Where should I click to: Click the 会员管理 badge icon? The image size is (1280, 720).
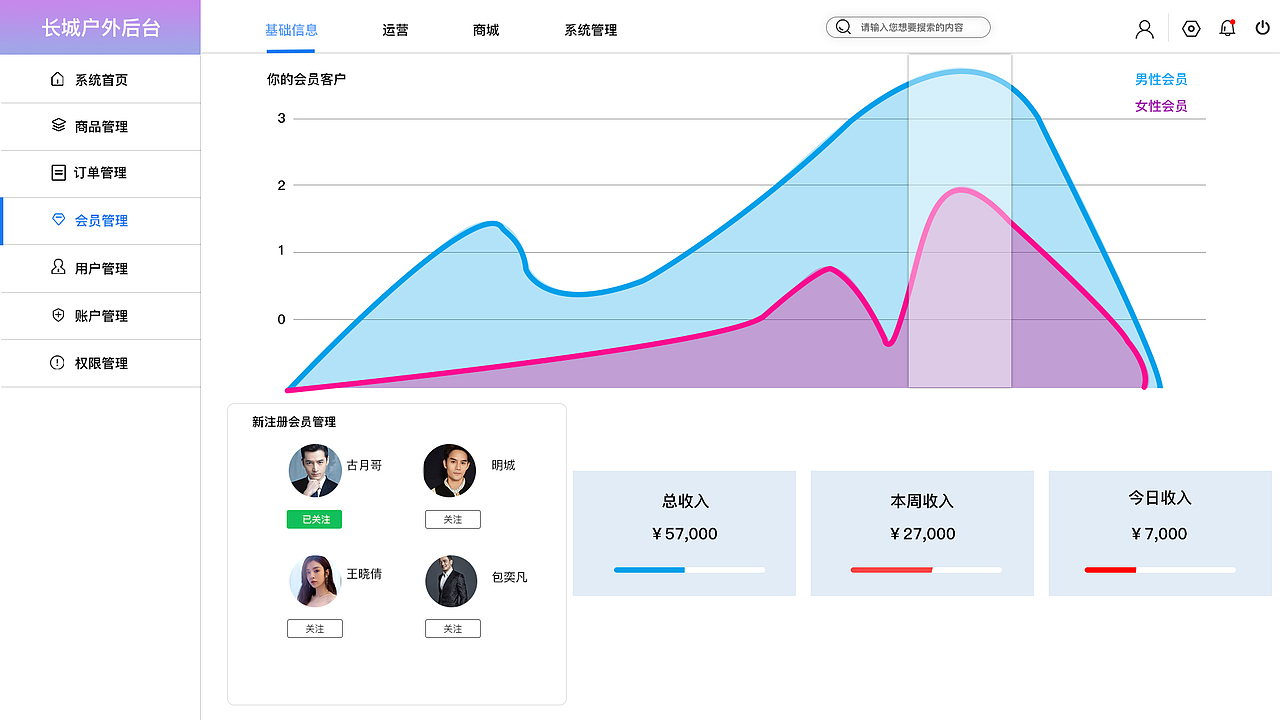(x=57, y=220)
